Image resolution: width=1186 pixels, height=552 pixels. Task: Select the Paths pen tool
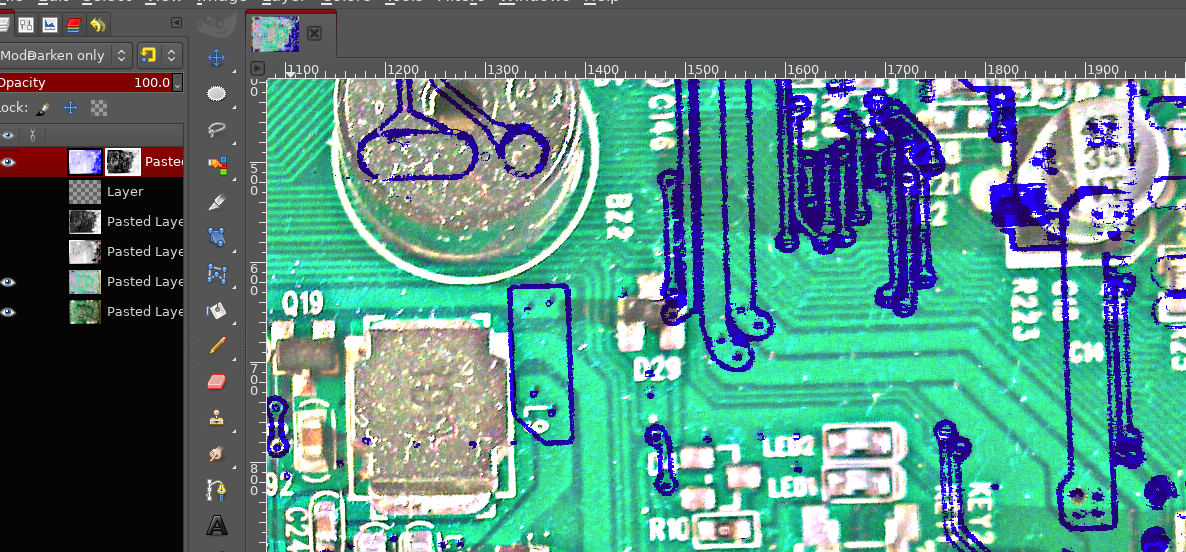[x=217, y=490]
